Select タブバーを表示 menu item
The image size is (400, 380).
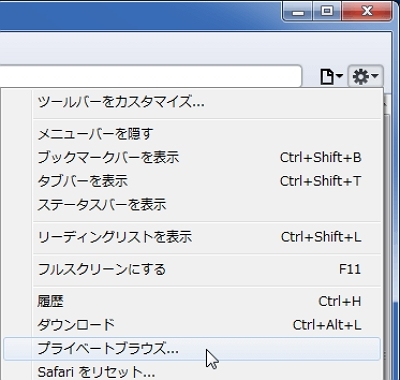click(192, 181)
